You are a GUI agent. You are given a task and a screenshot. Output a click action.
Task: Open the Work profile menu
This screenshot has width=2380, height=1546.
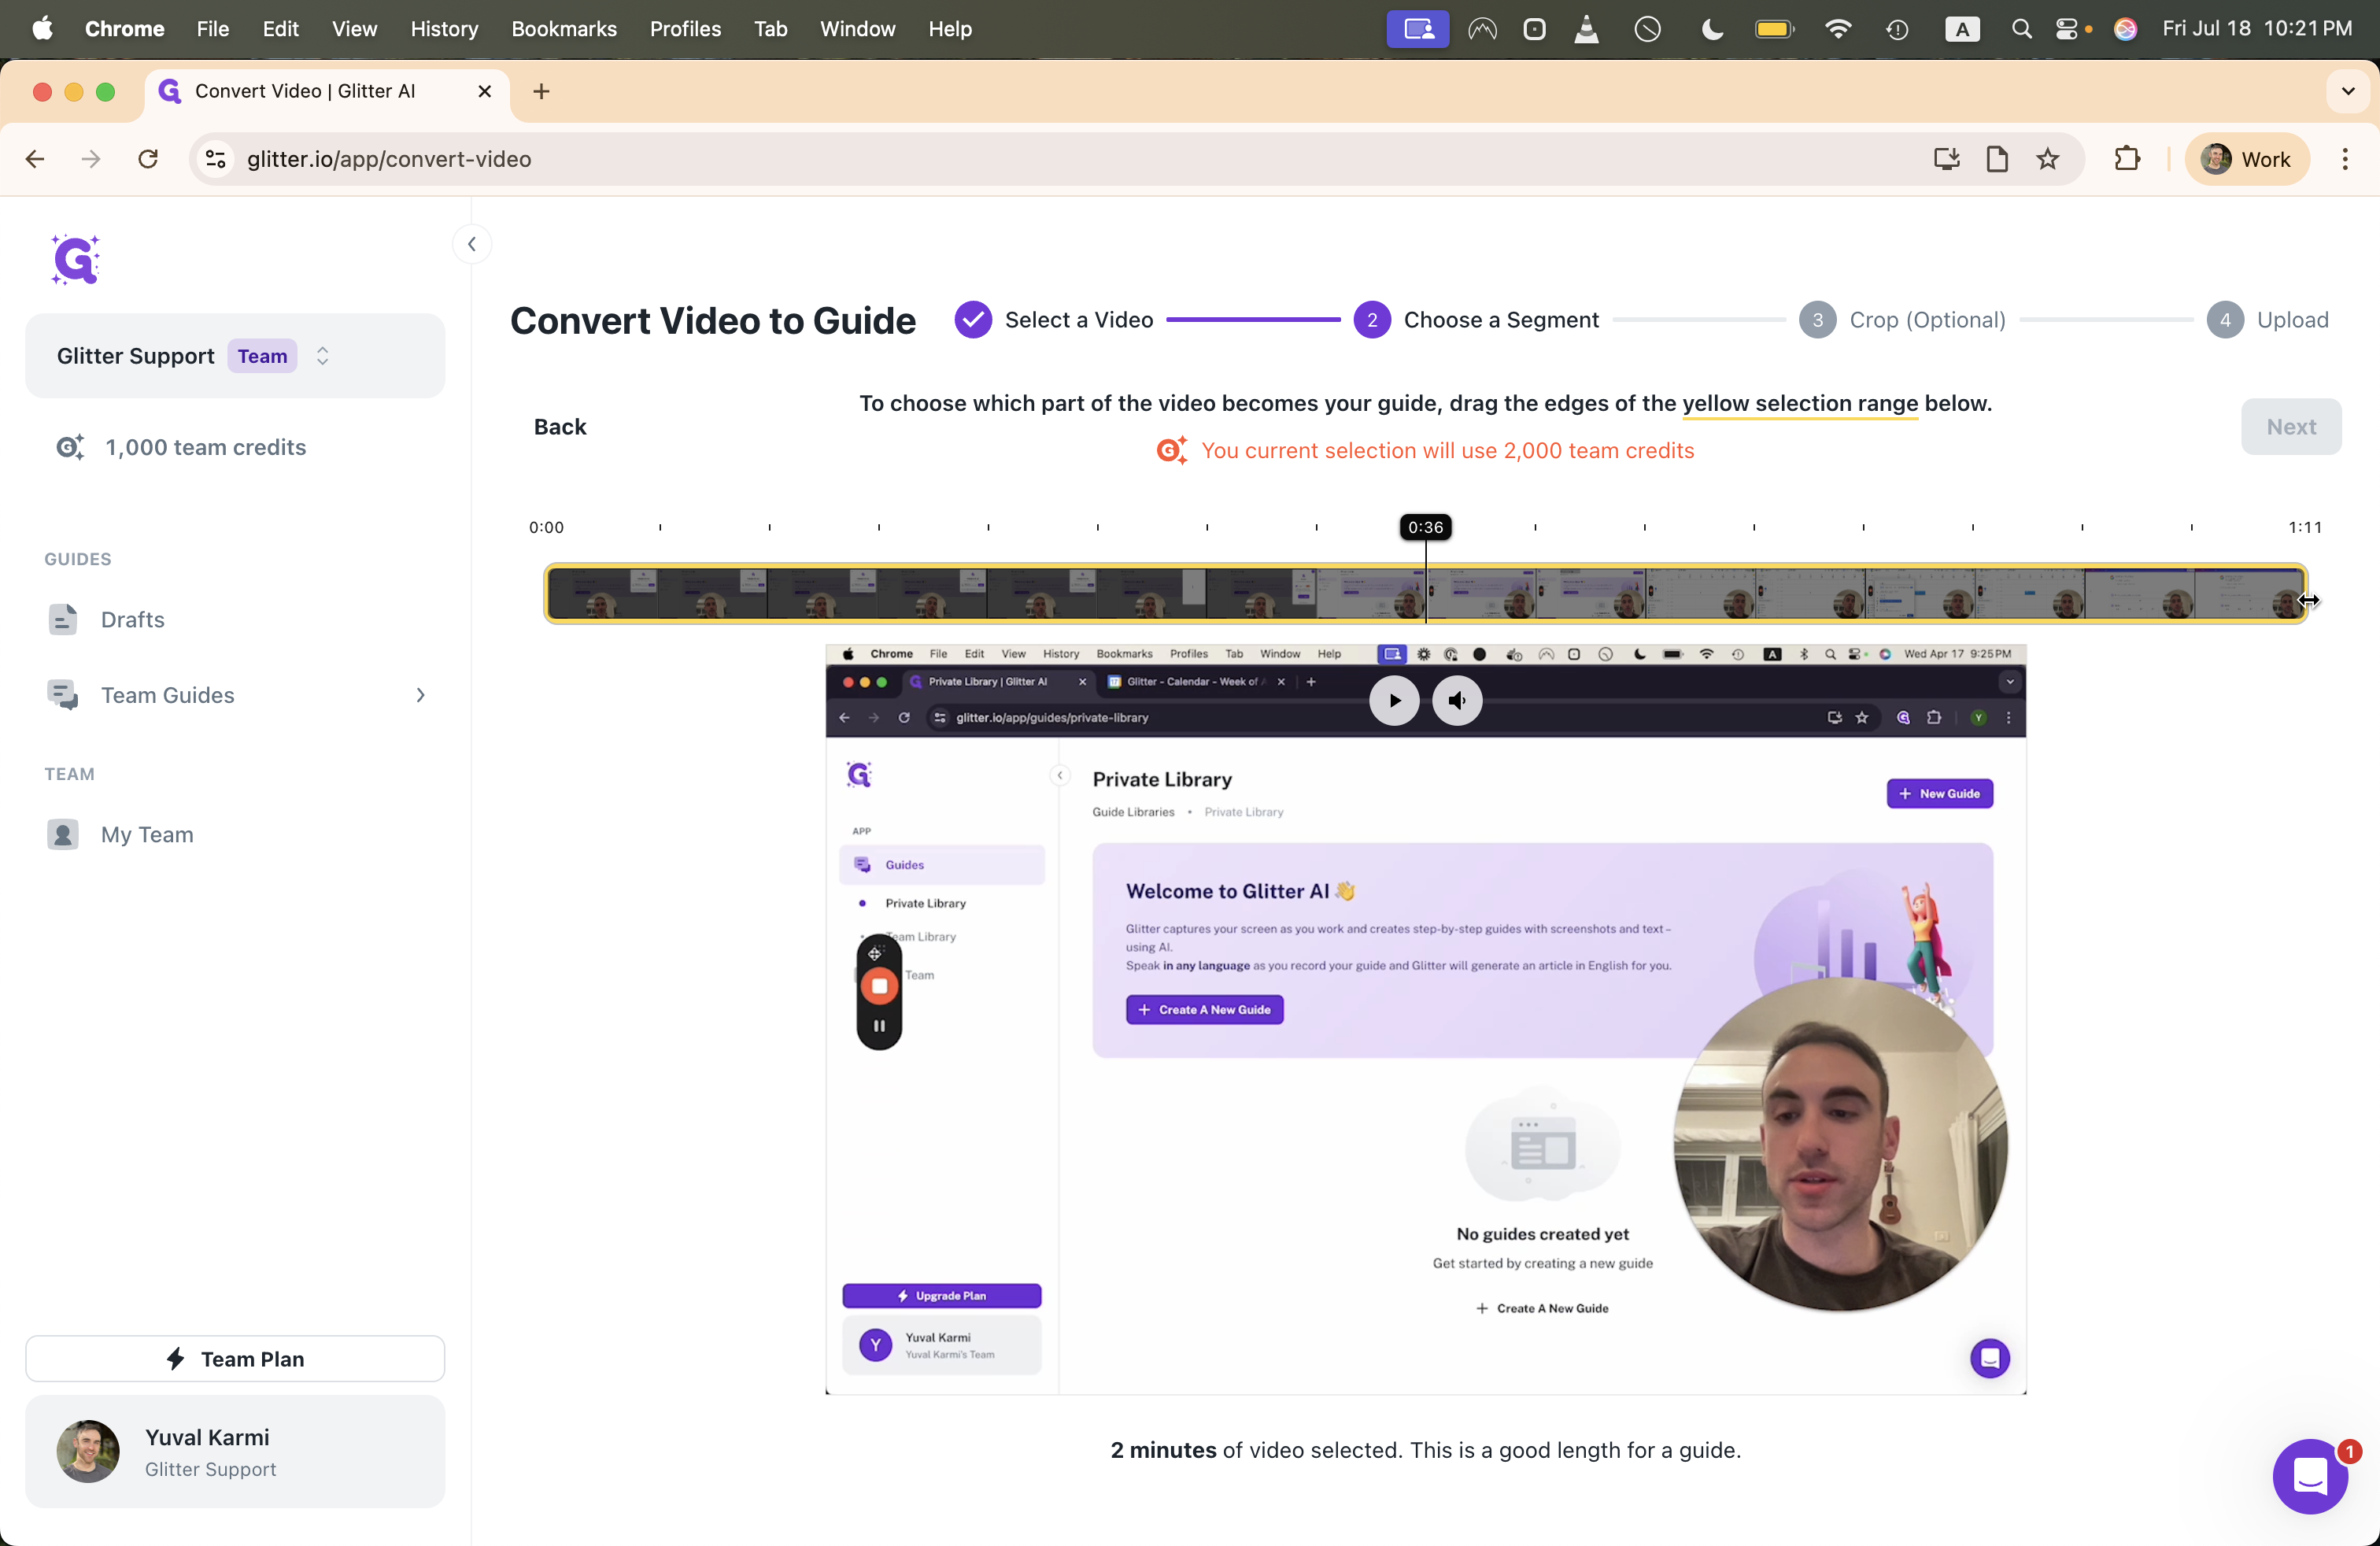point(2246,159)
